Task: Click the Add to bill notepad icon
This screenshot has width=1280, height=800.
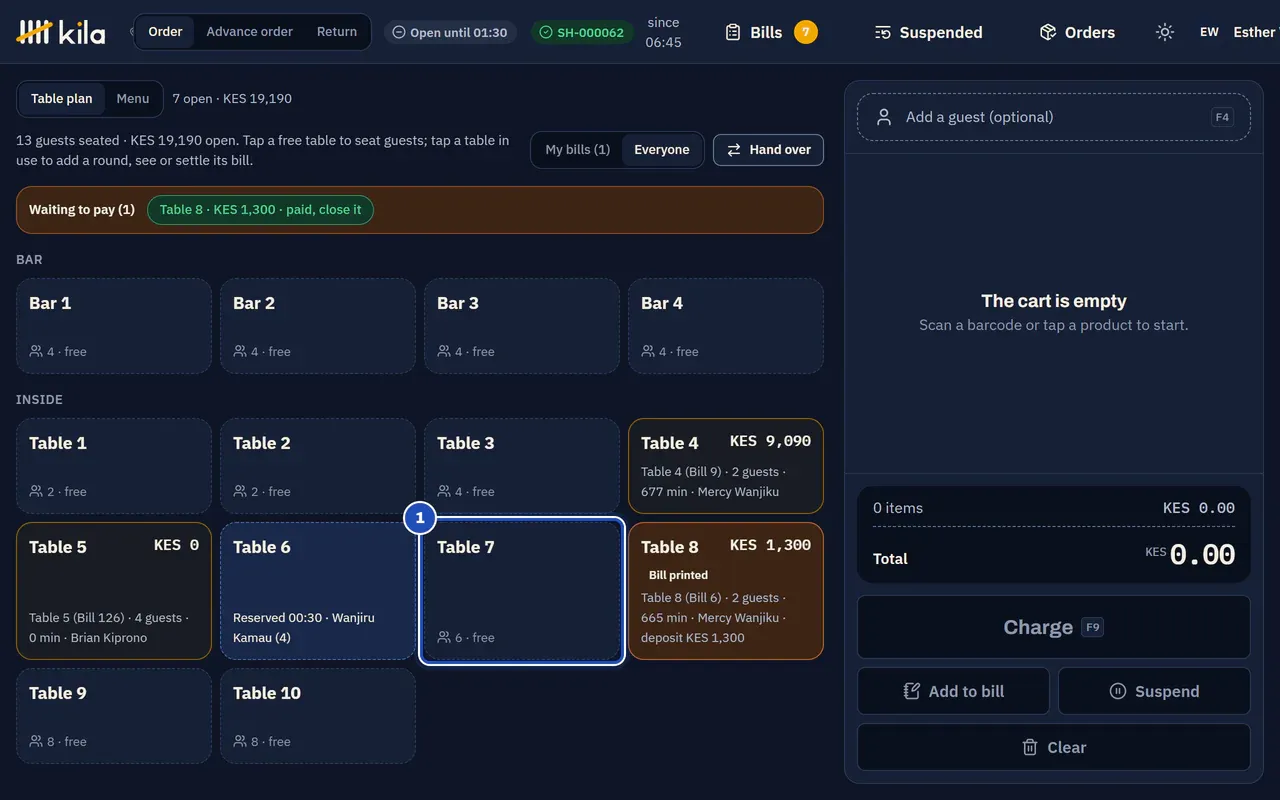Action: point(912,691)
